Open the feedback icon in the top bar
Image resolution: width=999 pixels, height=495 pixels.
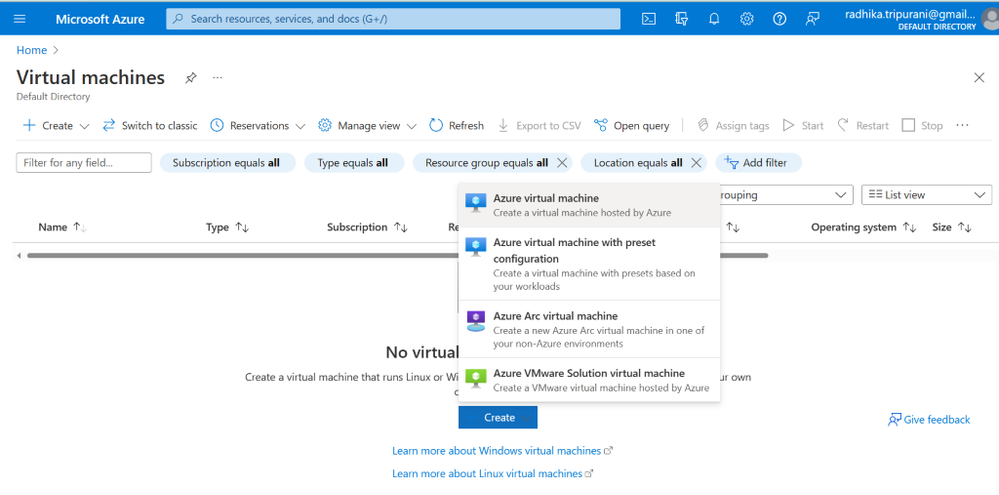pos(812,18)
